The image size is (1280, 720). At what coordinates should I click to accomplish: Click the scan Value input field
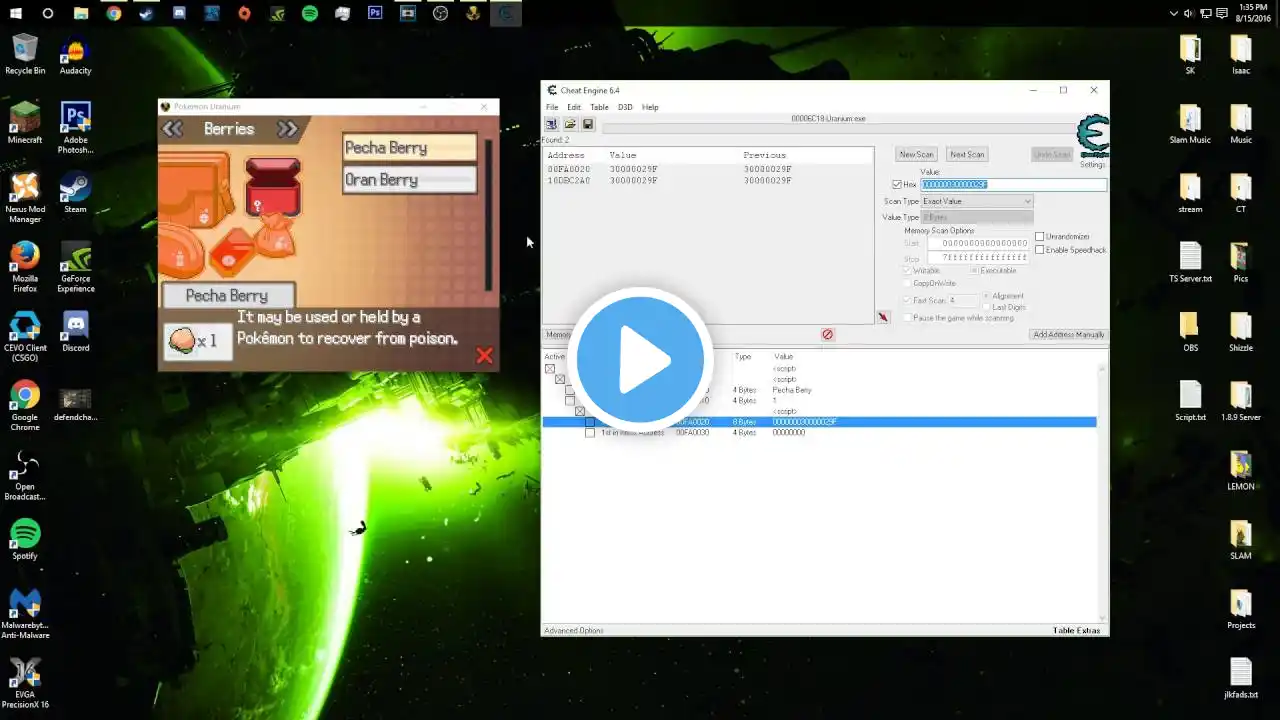coord(1013,185)
